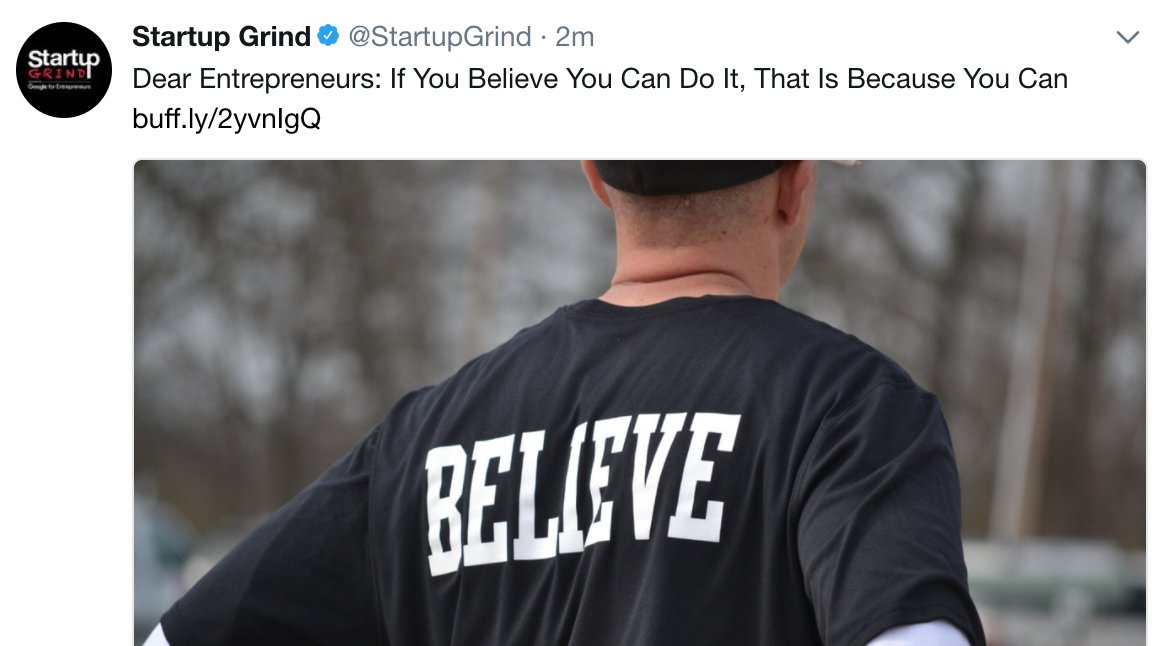
Task: Open the BELIEVE shirt photo
Action: [x=640, y=403]
